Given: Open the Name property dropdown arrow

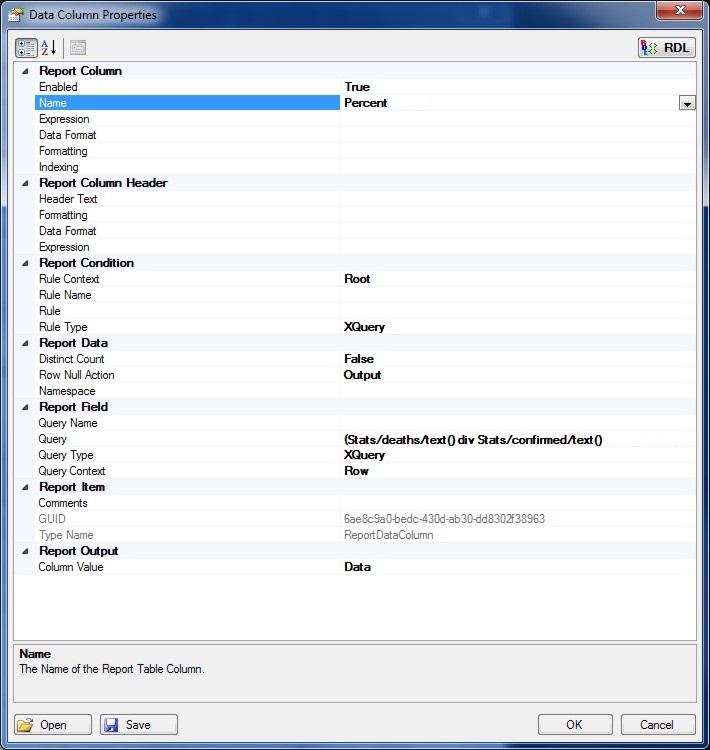Looking at the screenshot, I should [687, 103].
